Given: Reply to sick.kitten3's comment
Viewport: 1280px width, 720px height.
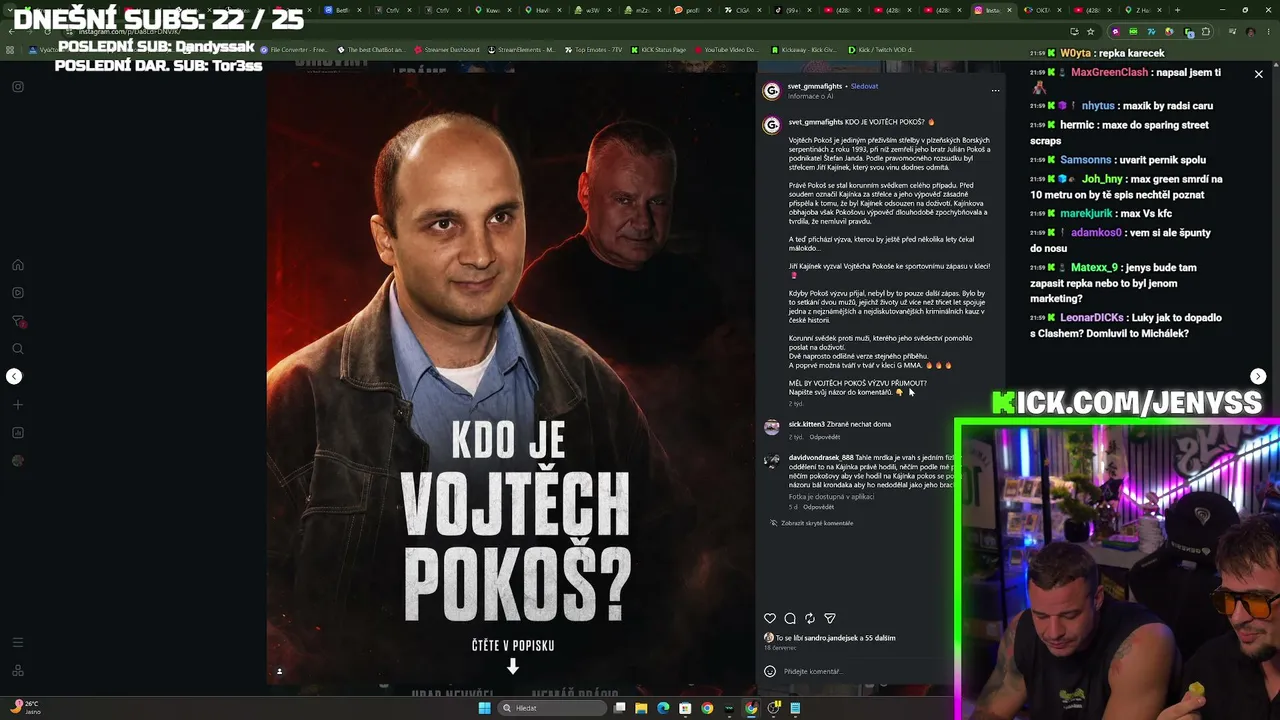Looking at the screenshot, I should (x=825, y=437).
